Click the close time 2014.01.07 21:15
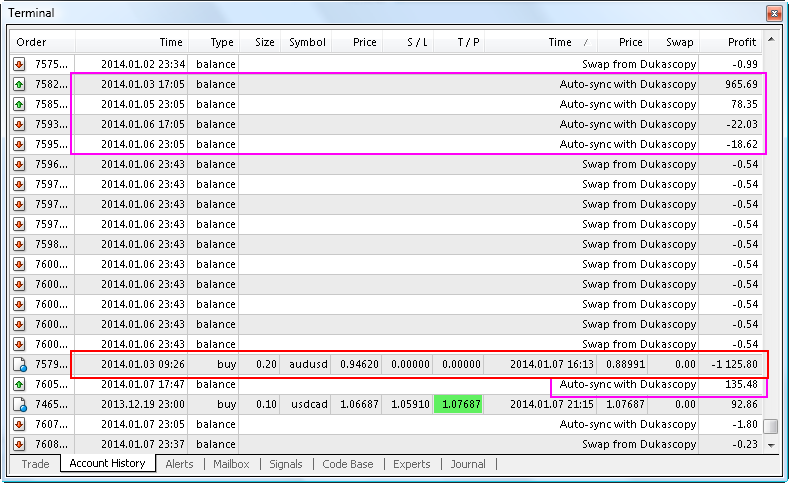Viewport: 789px width, 483px height. [x=552, y=405]
